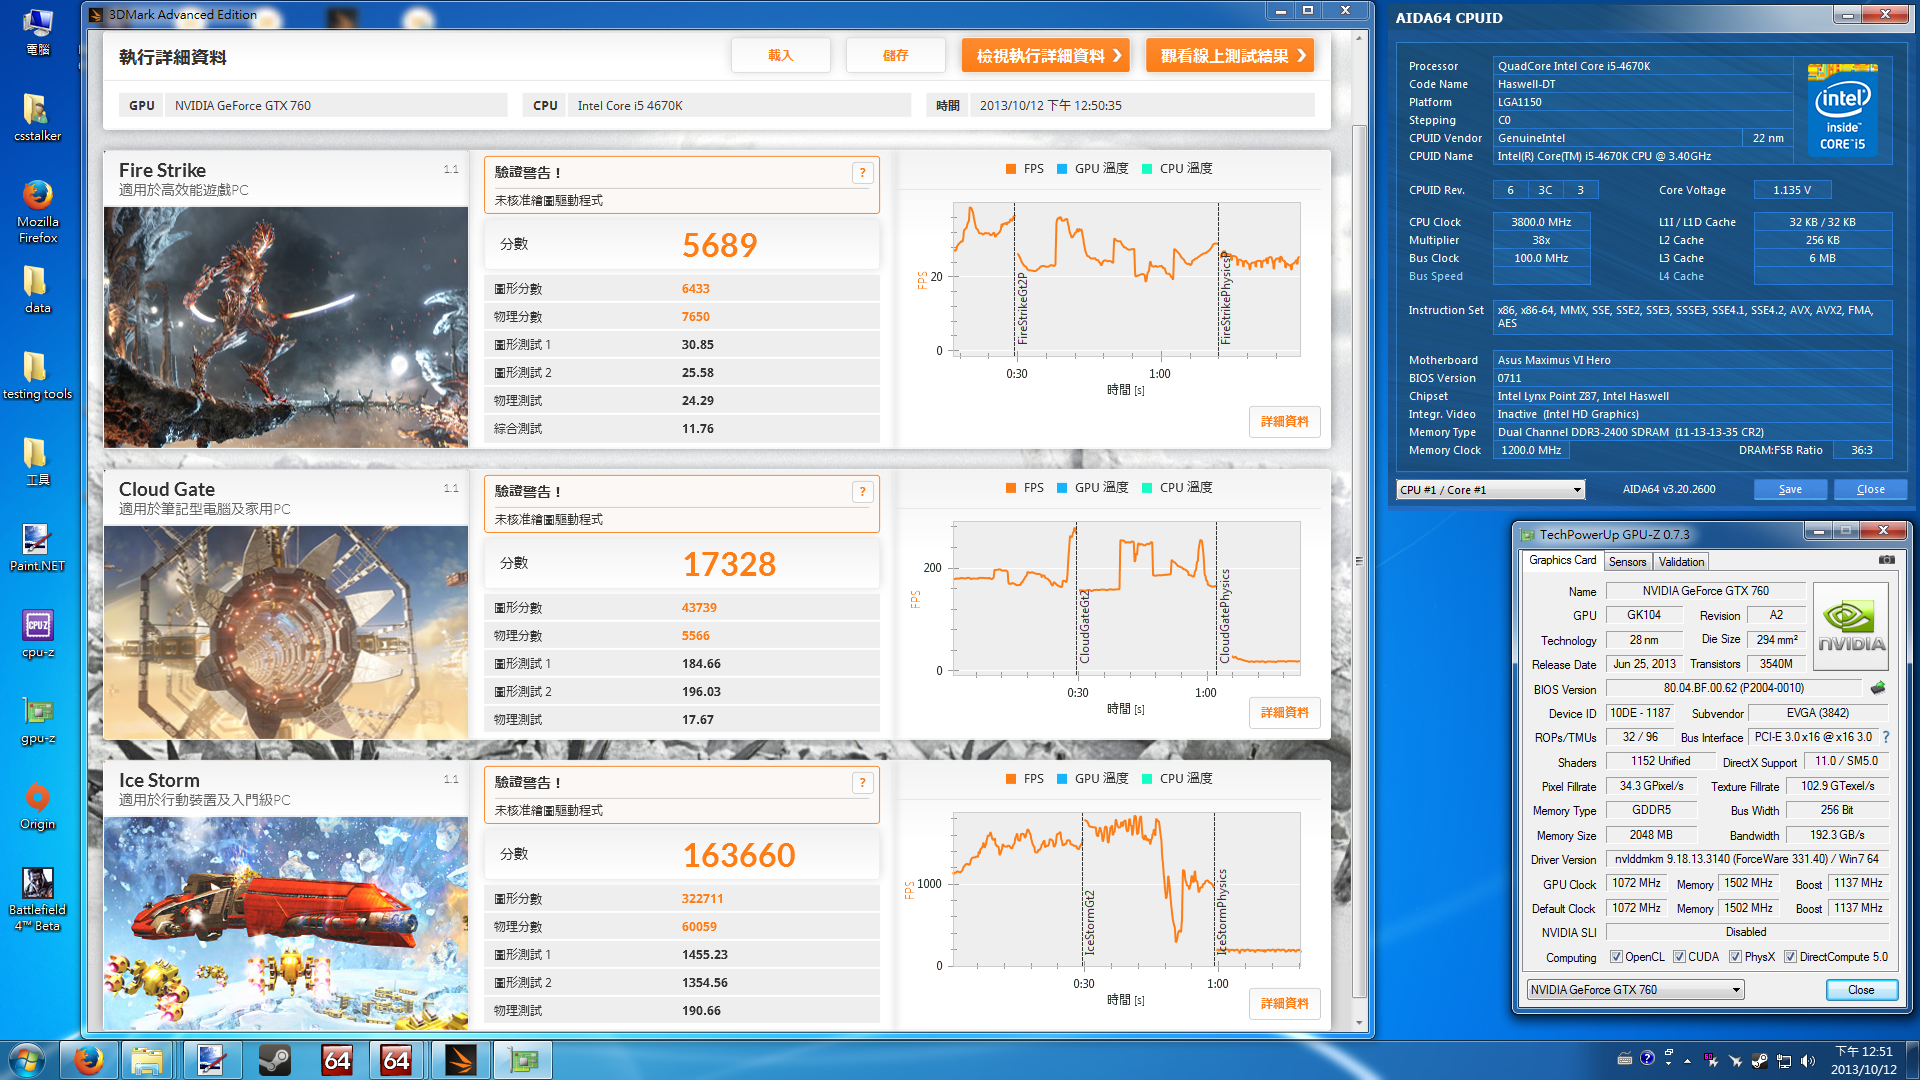The height and width of the screenshot is (1080, 1920).
Task: Click the 載入 load button
Action: coord(780,56)
